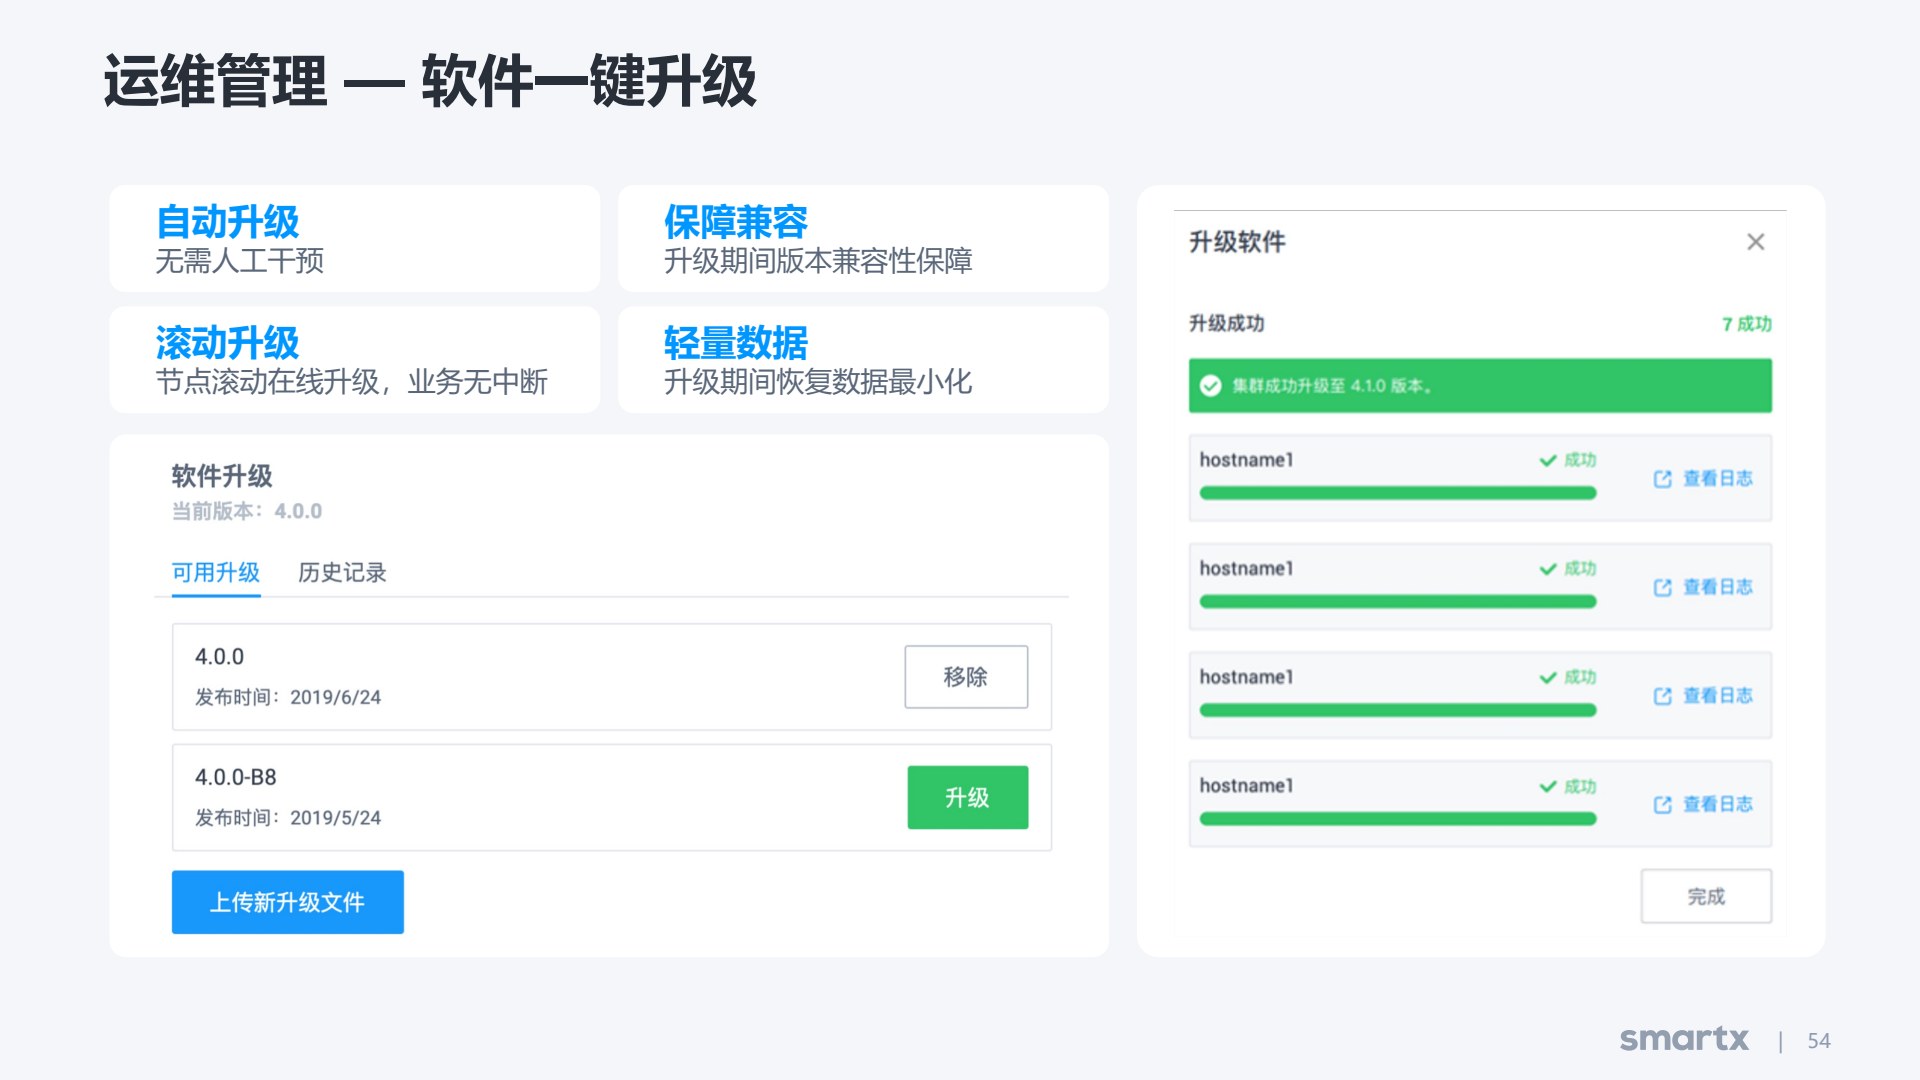Click the 集群成功升级至 4.1.0 版本 banner
The height and width of the screenshot is (1080, 1920).
point(1480,386)
